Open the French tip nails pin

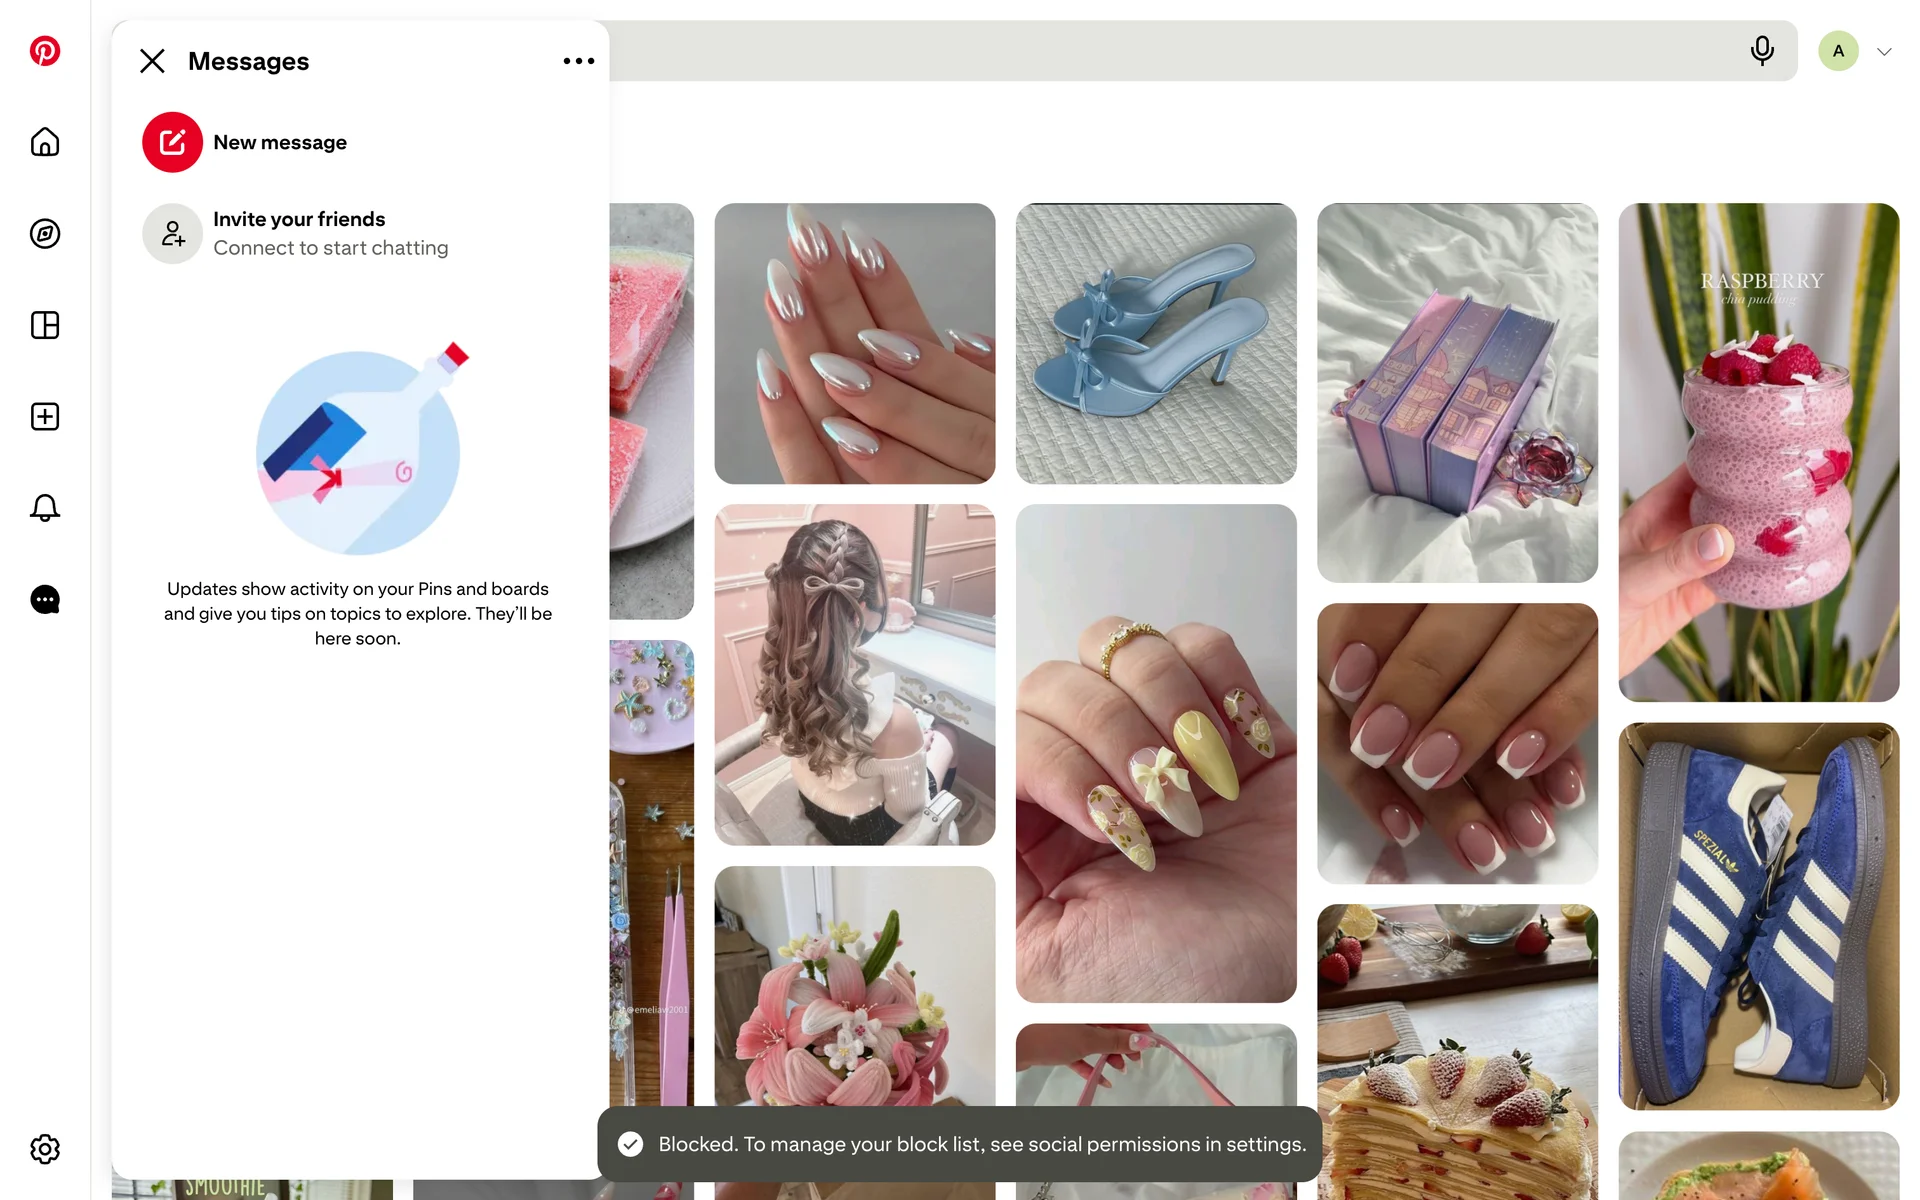pos(1457,743)
